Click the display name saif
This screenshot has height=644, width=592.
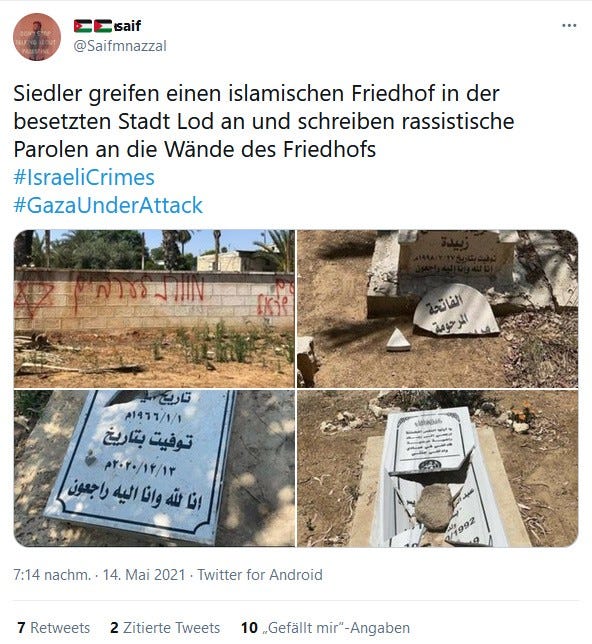pyautogui.click(x=127, y=26)
